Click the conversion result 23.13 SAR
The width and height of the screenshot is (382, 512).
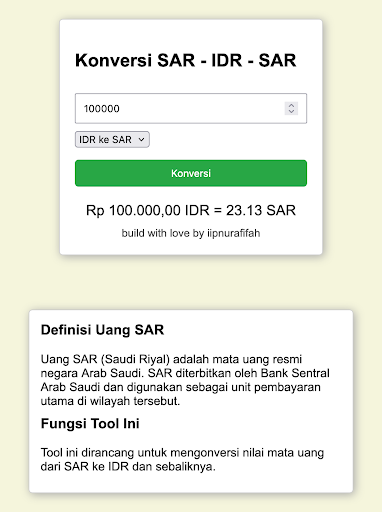[261, 210]
